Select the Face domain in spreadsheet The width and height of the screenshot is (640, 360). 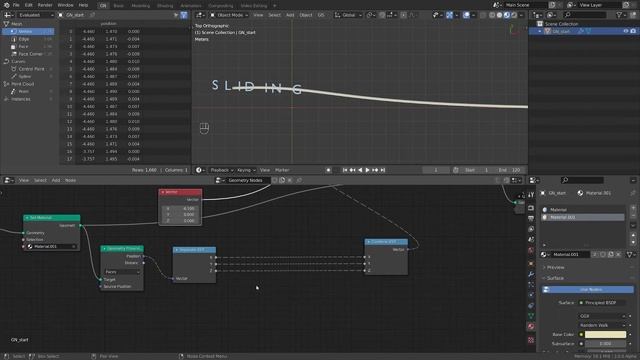29,47
